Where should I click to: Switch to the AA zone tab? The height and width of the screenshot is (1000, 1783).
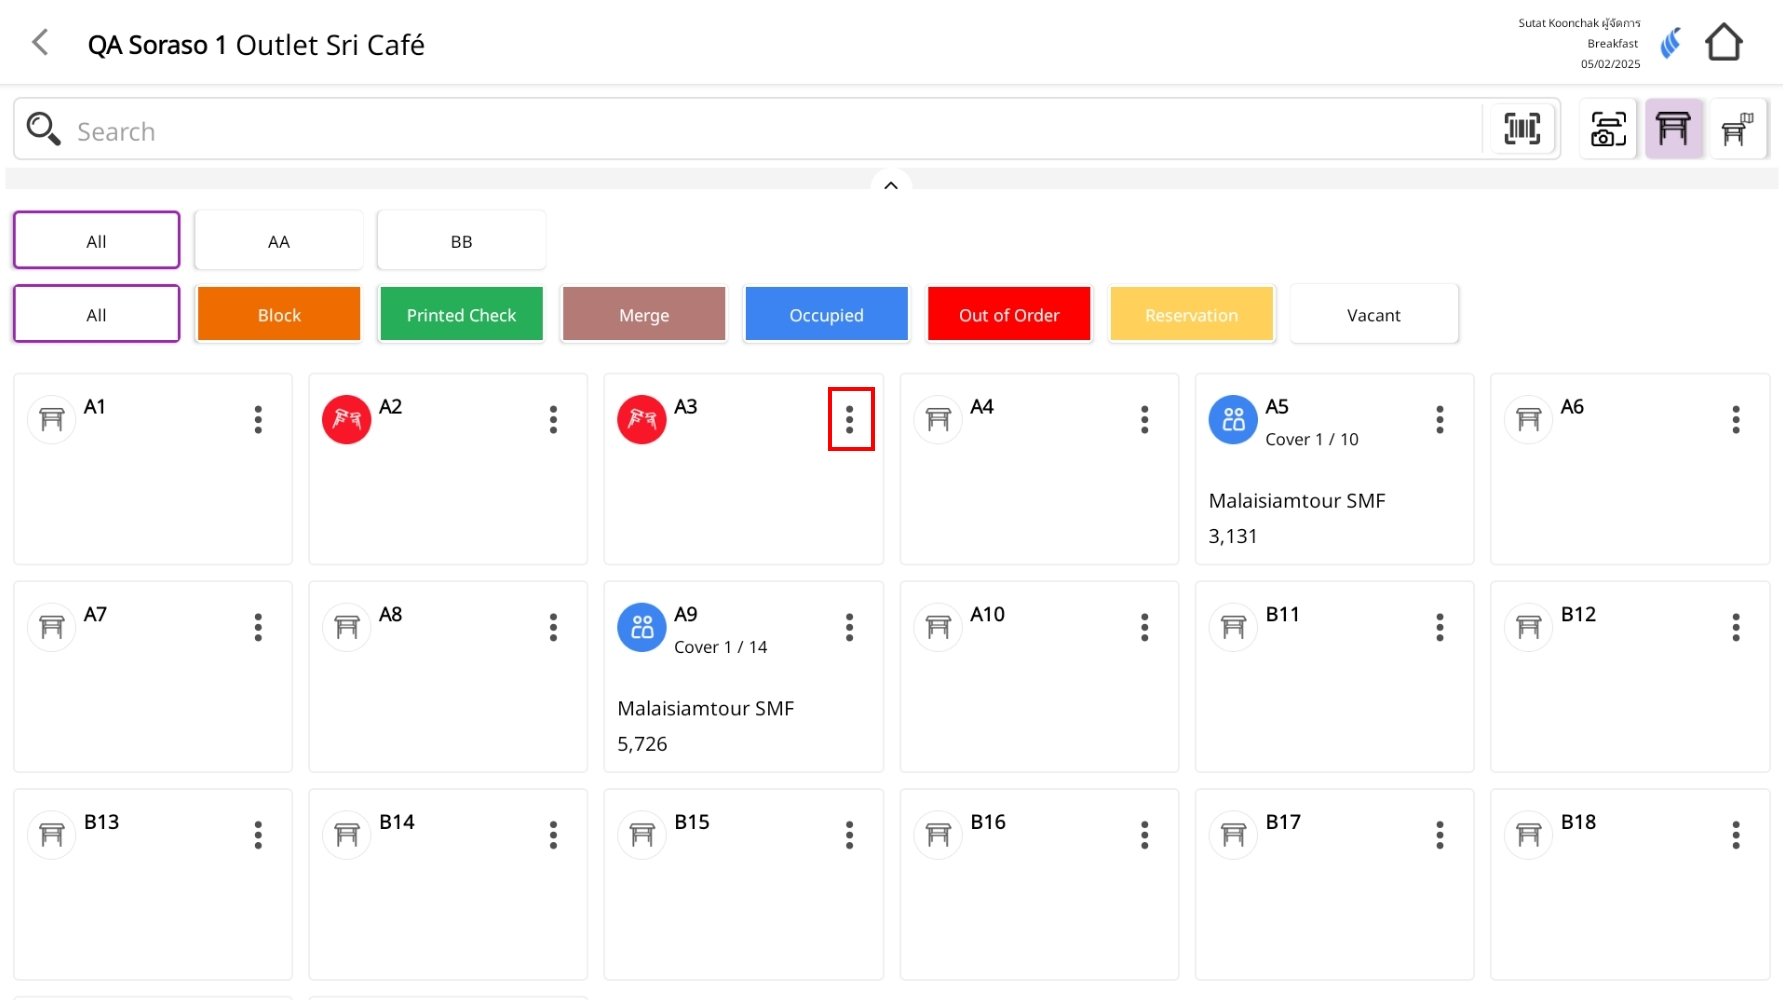tap(279, 241)
